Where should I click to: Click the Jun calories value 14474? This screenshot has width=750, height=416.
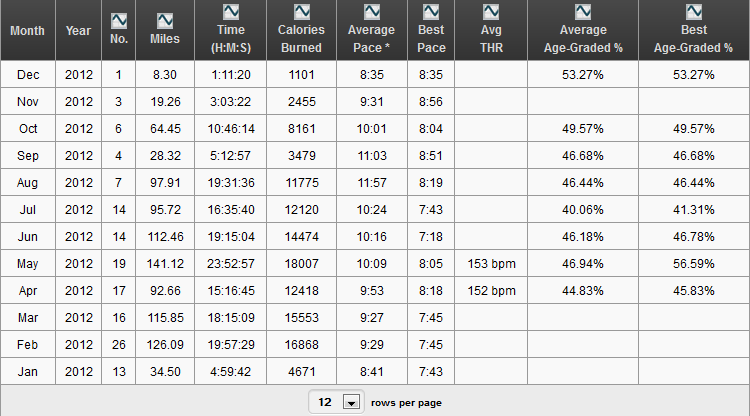pos(301,237)
